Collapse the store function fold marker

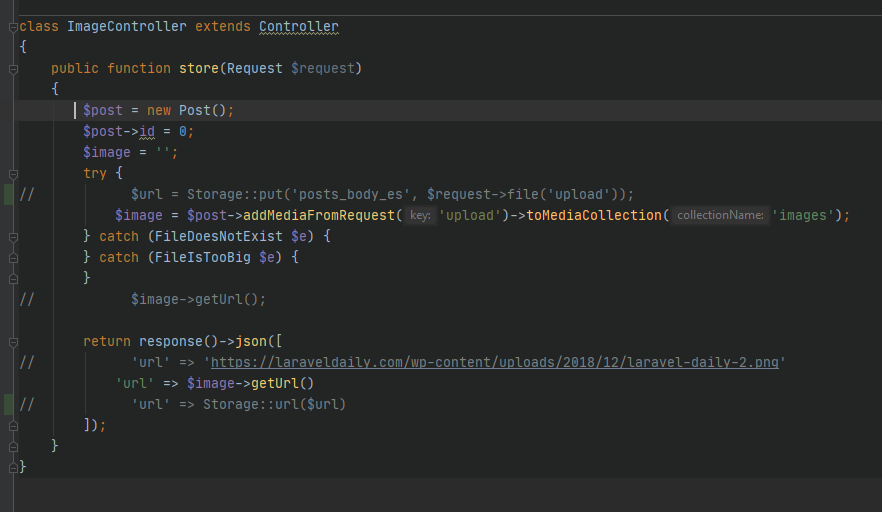13,69
